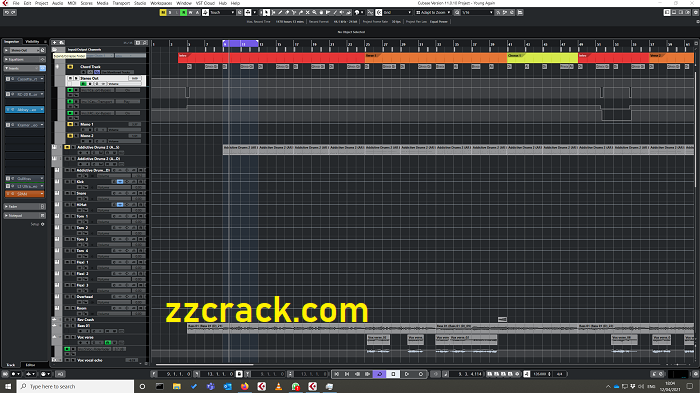Open Firefox from the Windows taskbar
The image size is (700, 393).
[245, 386]
